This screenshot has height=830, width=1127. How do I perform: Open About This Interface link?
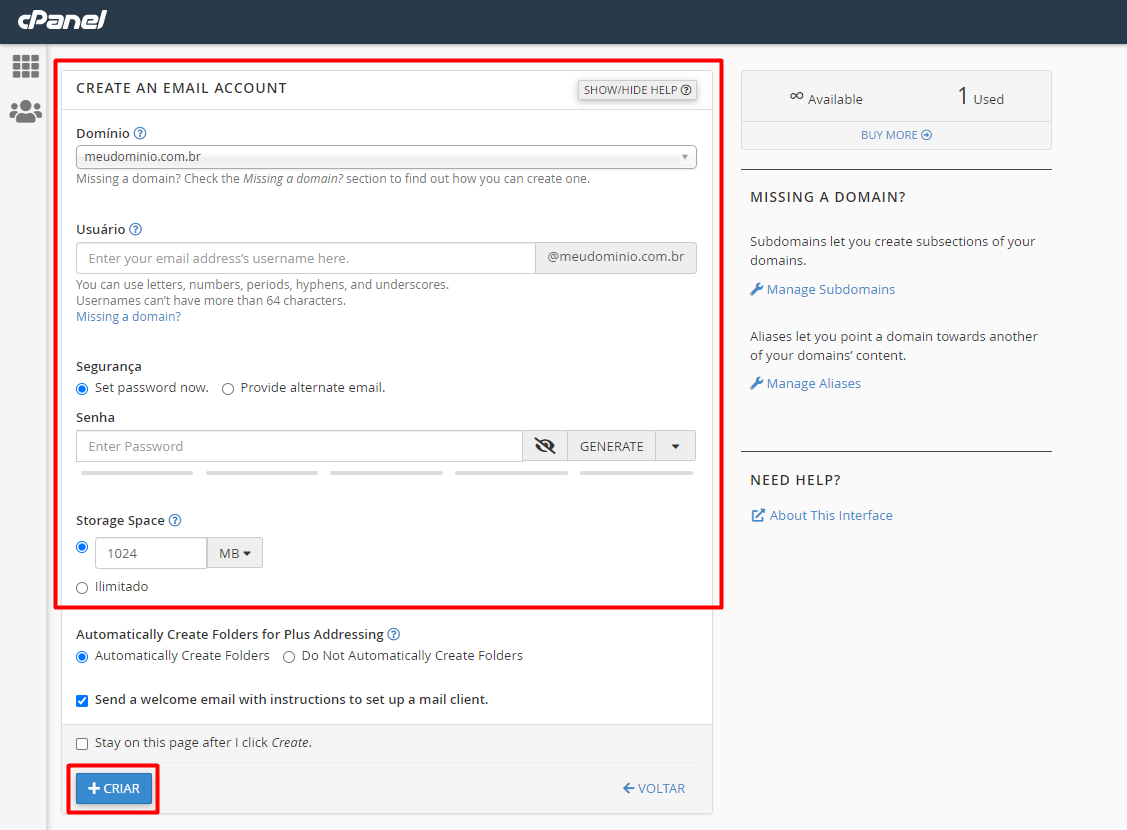tap(822, 515)
